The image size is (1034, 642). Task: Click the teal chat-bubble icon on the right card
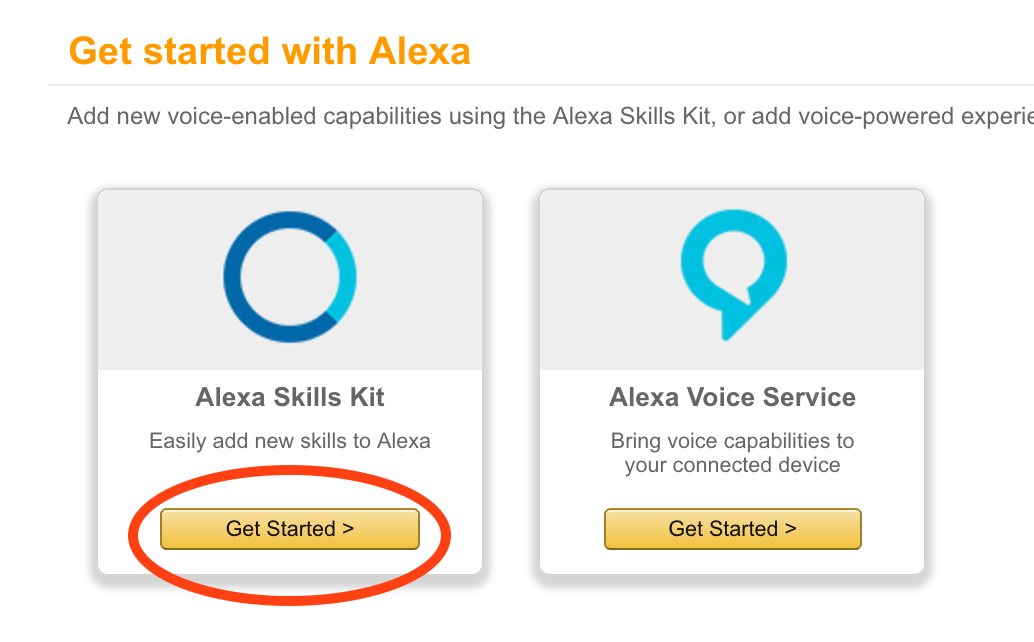(731, 270)
